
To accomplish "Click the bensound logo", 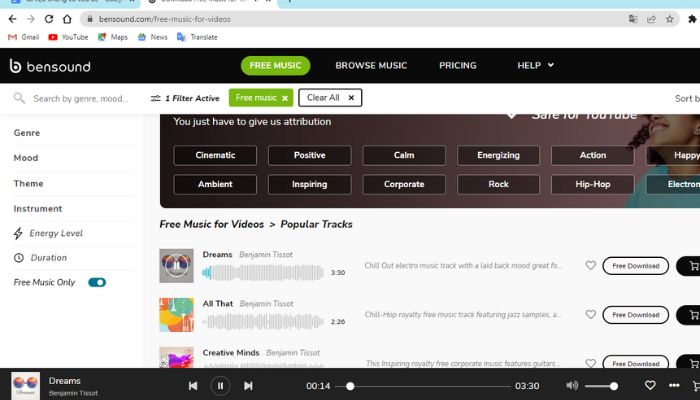I will click(50, 66).
